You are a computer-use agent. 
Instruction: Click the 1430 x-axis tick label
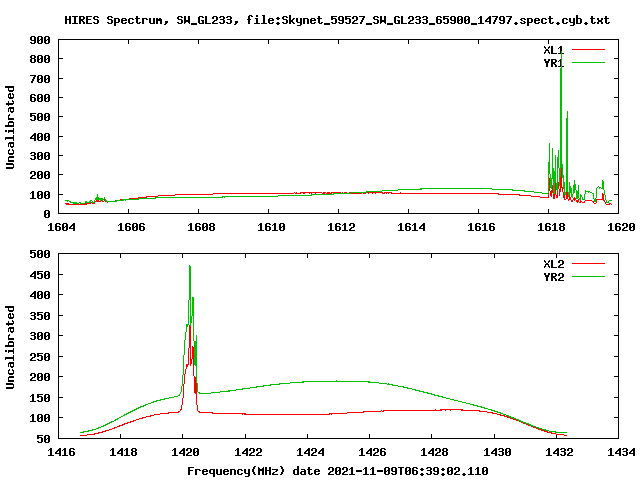click(497, 452)
